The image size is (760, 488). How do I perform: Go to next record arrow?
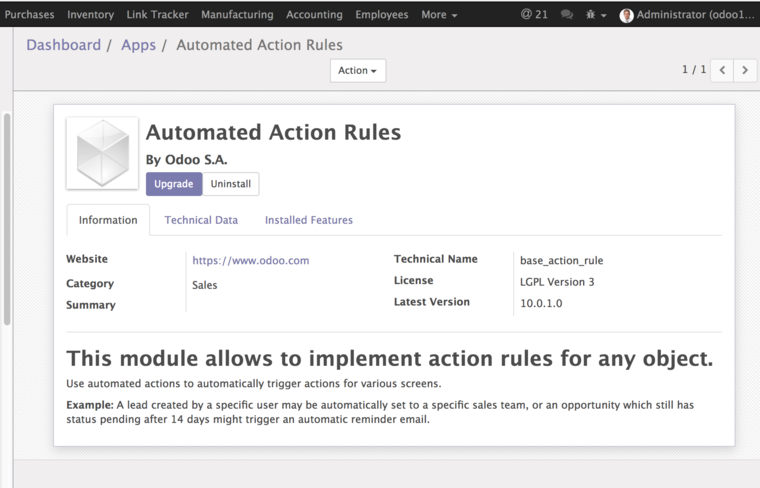click(745, 71)
